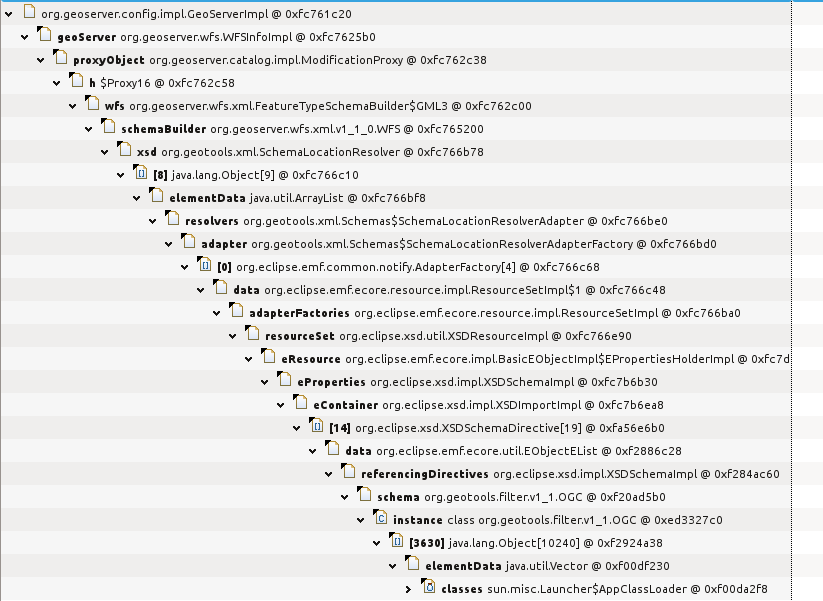This screenshot has width=823, height=601.
Task: Click the [0] AdapterFactory[4] array icon
Action: 205,265
